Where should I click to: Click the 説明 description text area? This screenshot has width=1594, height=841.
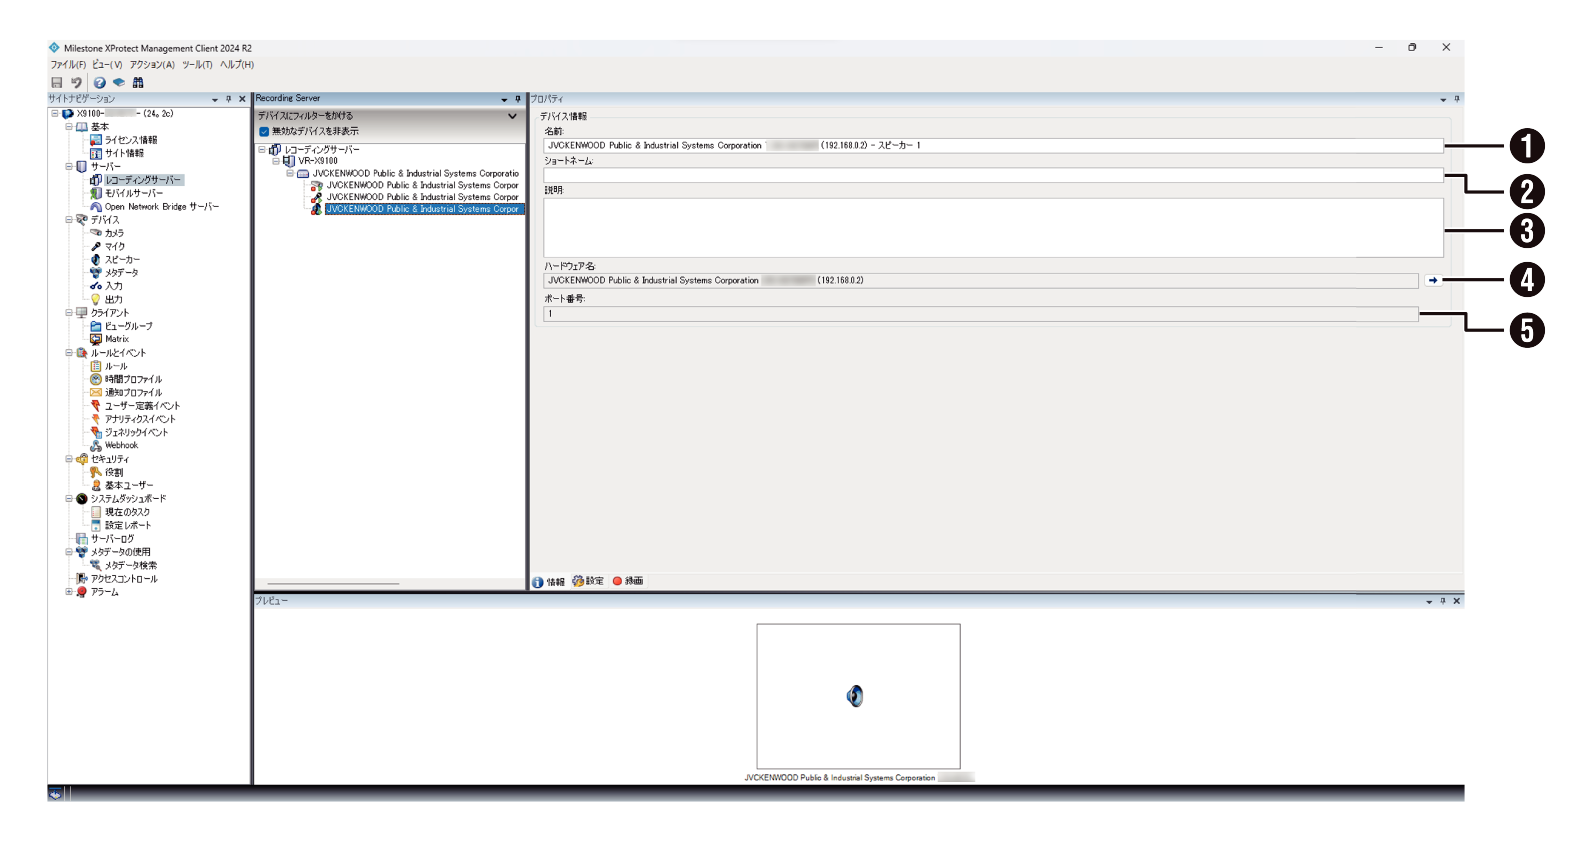click(992, 227)
